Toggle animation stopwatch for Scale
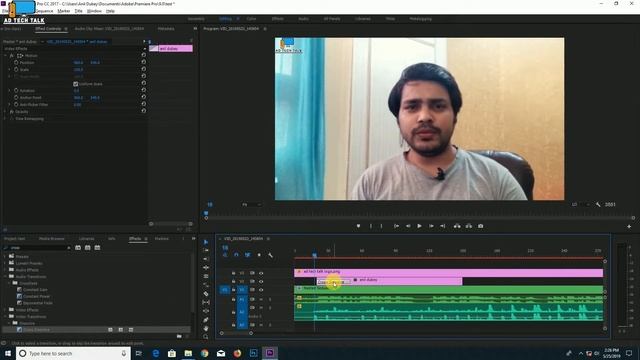The image size is (640, 360). 16,69
